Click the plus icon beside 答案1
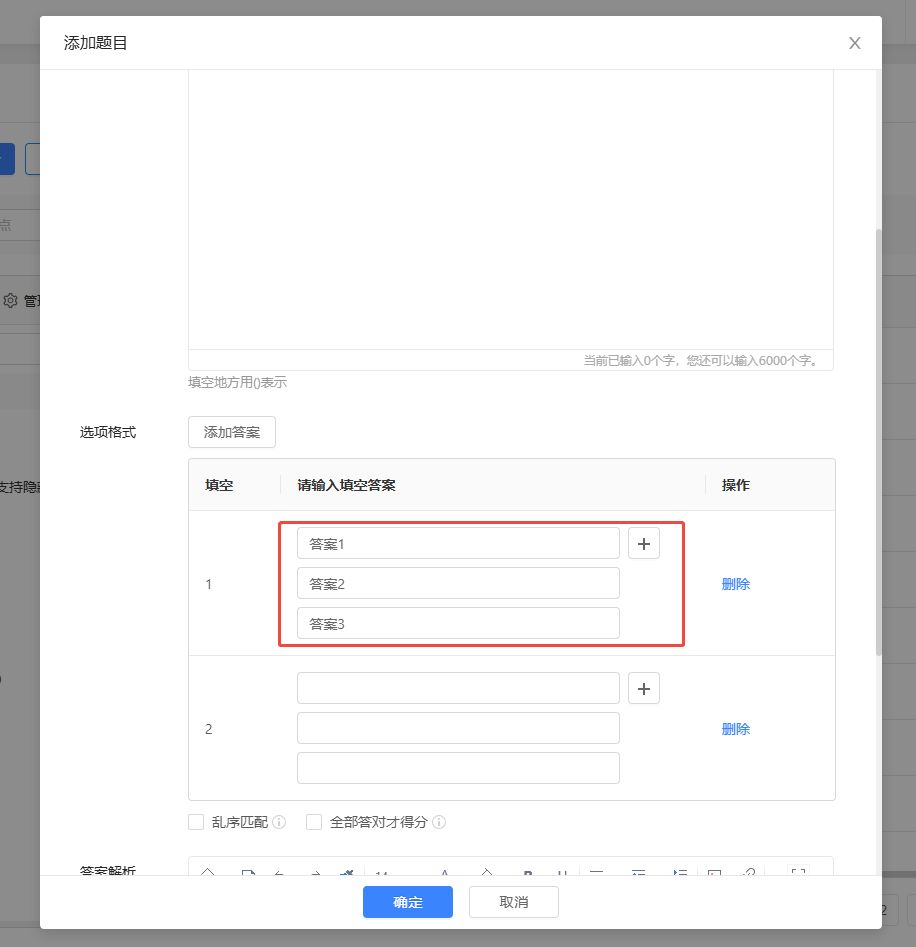 tap(643, 544)
